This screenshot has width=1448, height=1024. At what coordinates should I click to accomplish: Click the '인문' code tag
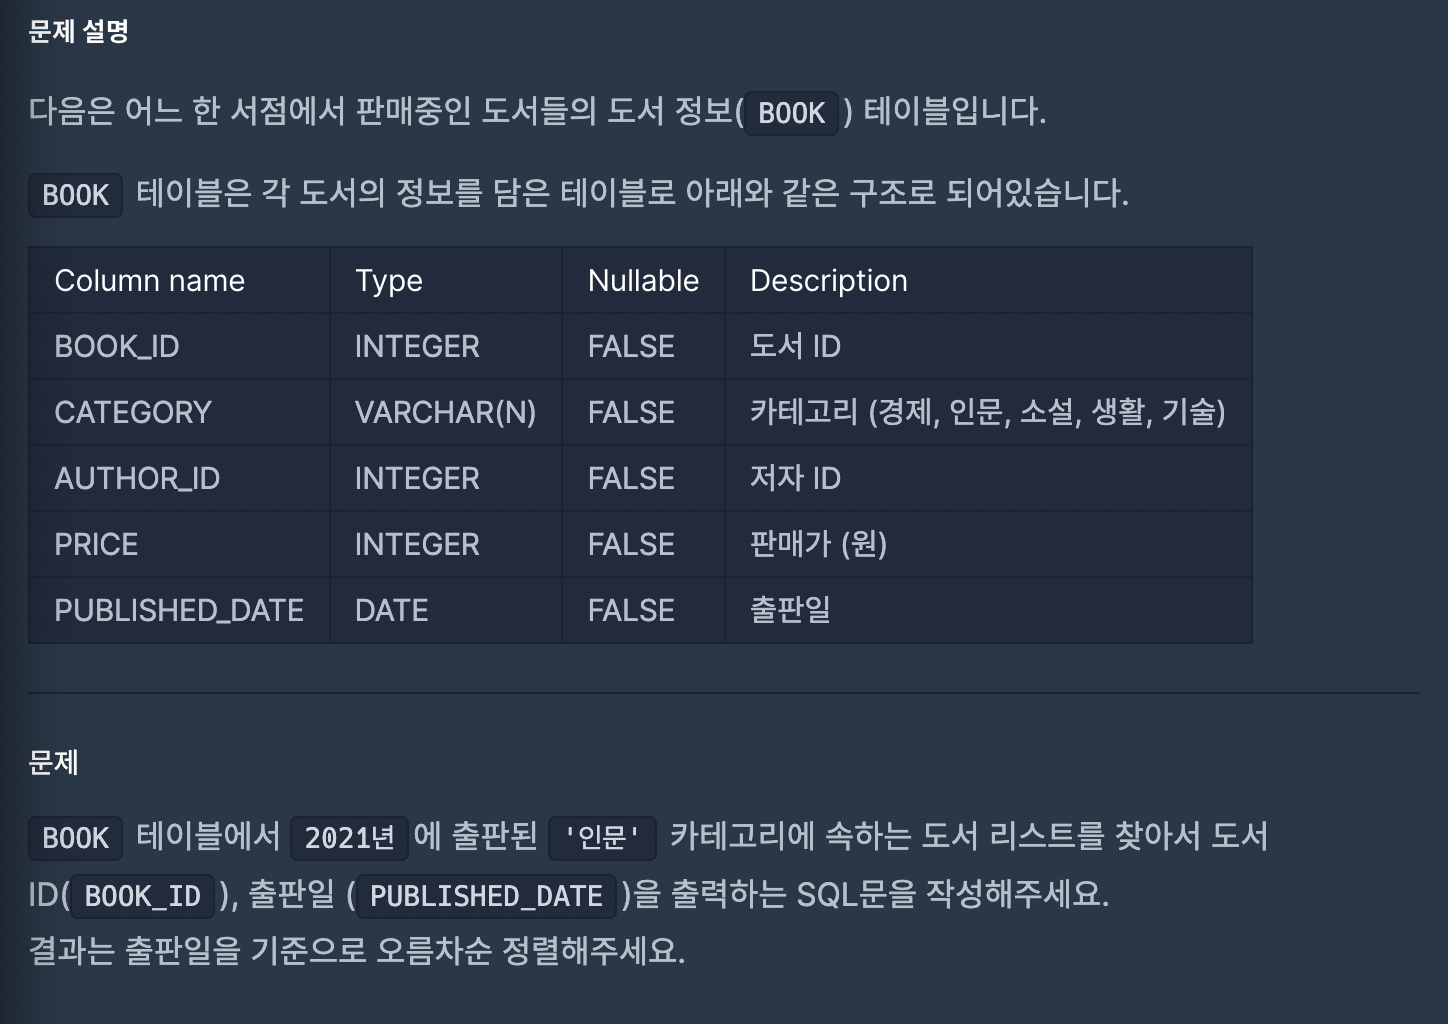(602, 838)
